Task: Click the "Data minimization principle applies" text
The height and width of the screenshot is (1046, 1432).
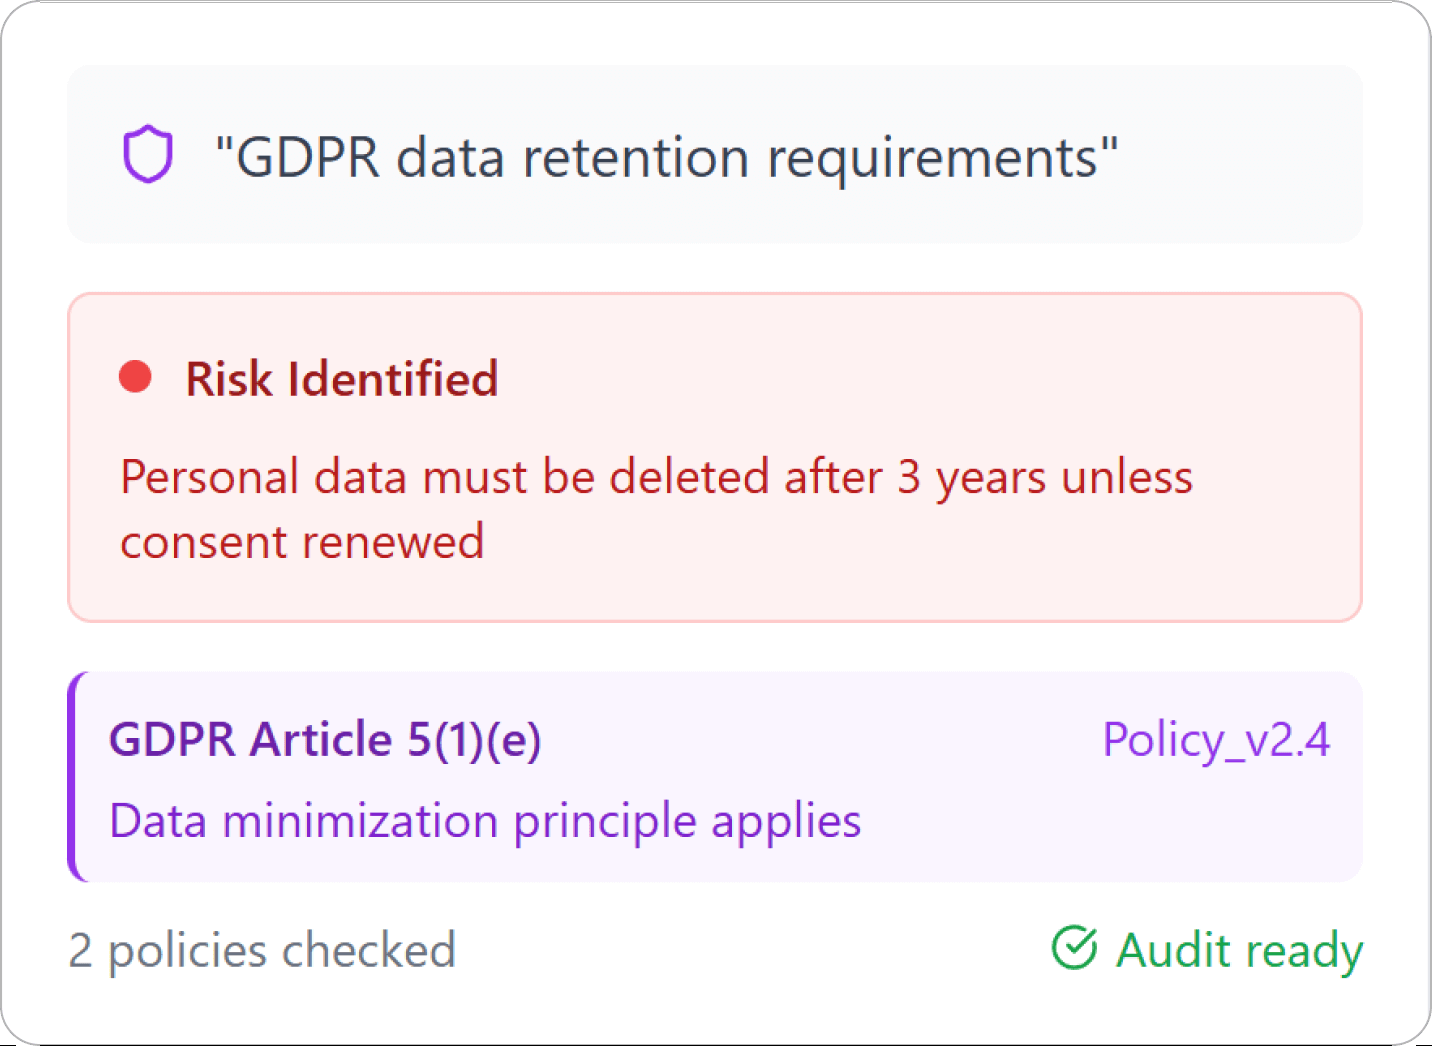Action: (x=485, y=821)
